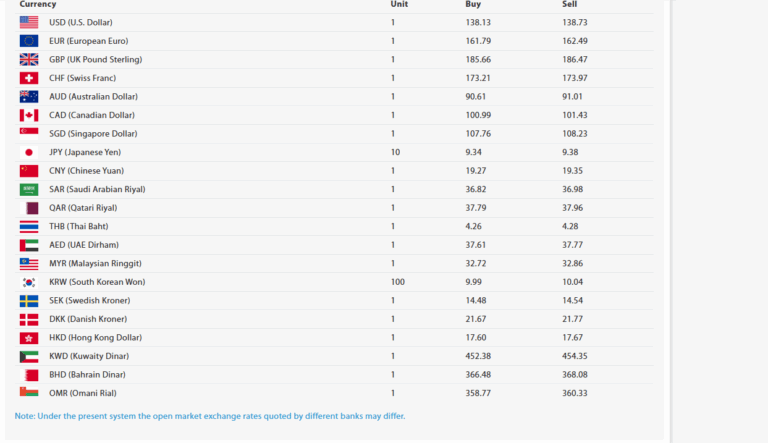Select the SGD (Singapore Dollar) row label

pos(93,134)
